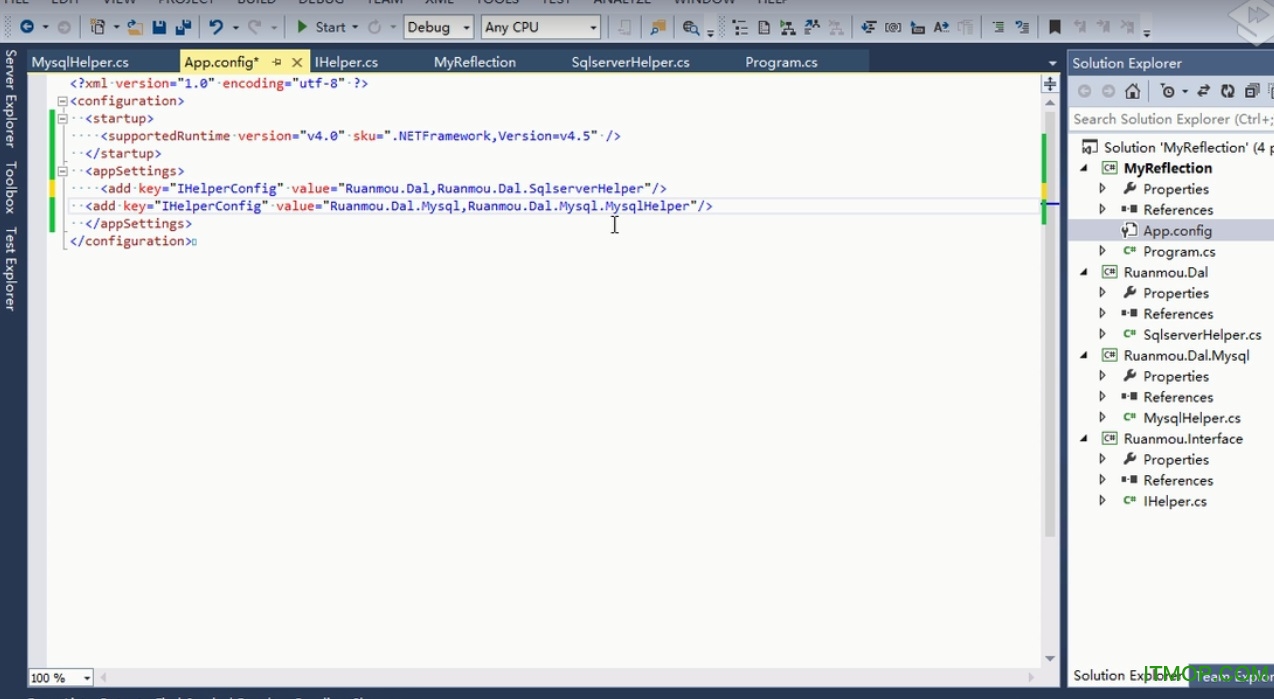Collapse the appSettings XML node outline

click(63, 171)
